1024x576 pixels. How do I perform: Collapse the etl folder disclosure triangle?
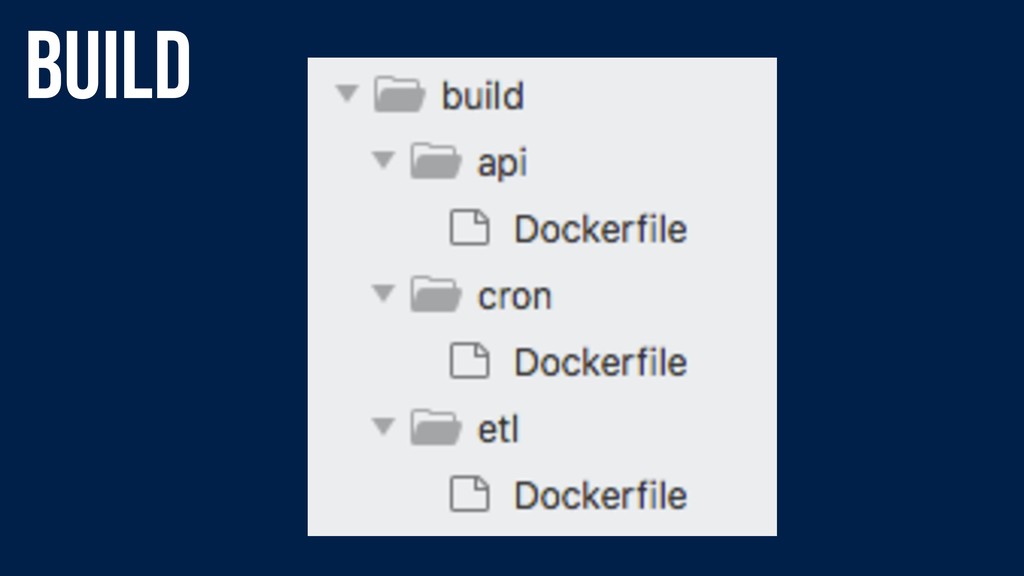[383, 427]
